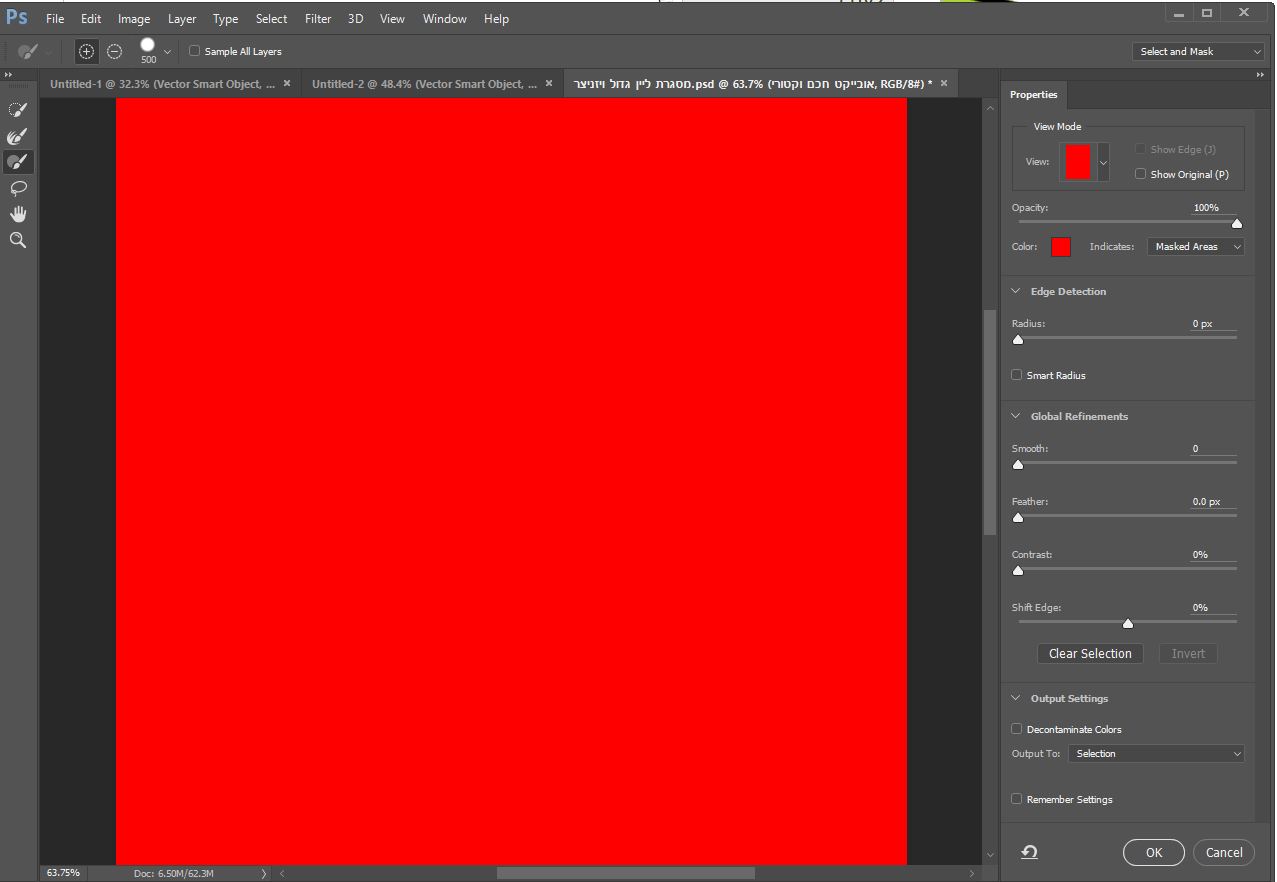
Task: Open the Select menu
Action: click(271, 18)
